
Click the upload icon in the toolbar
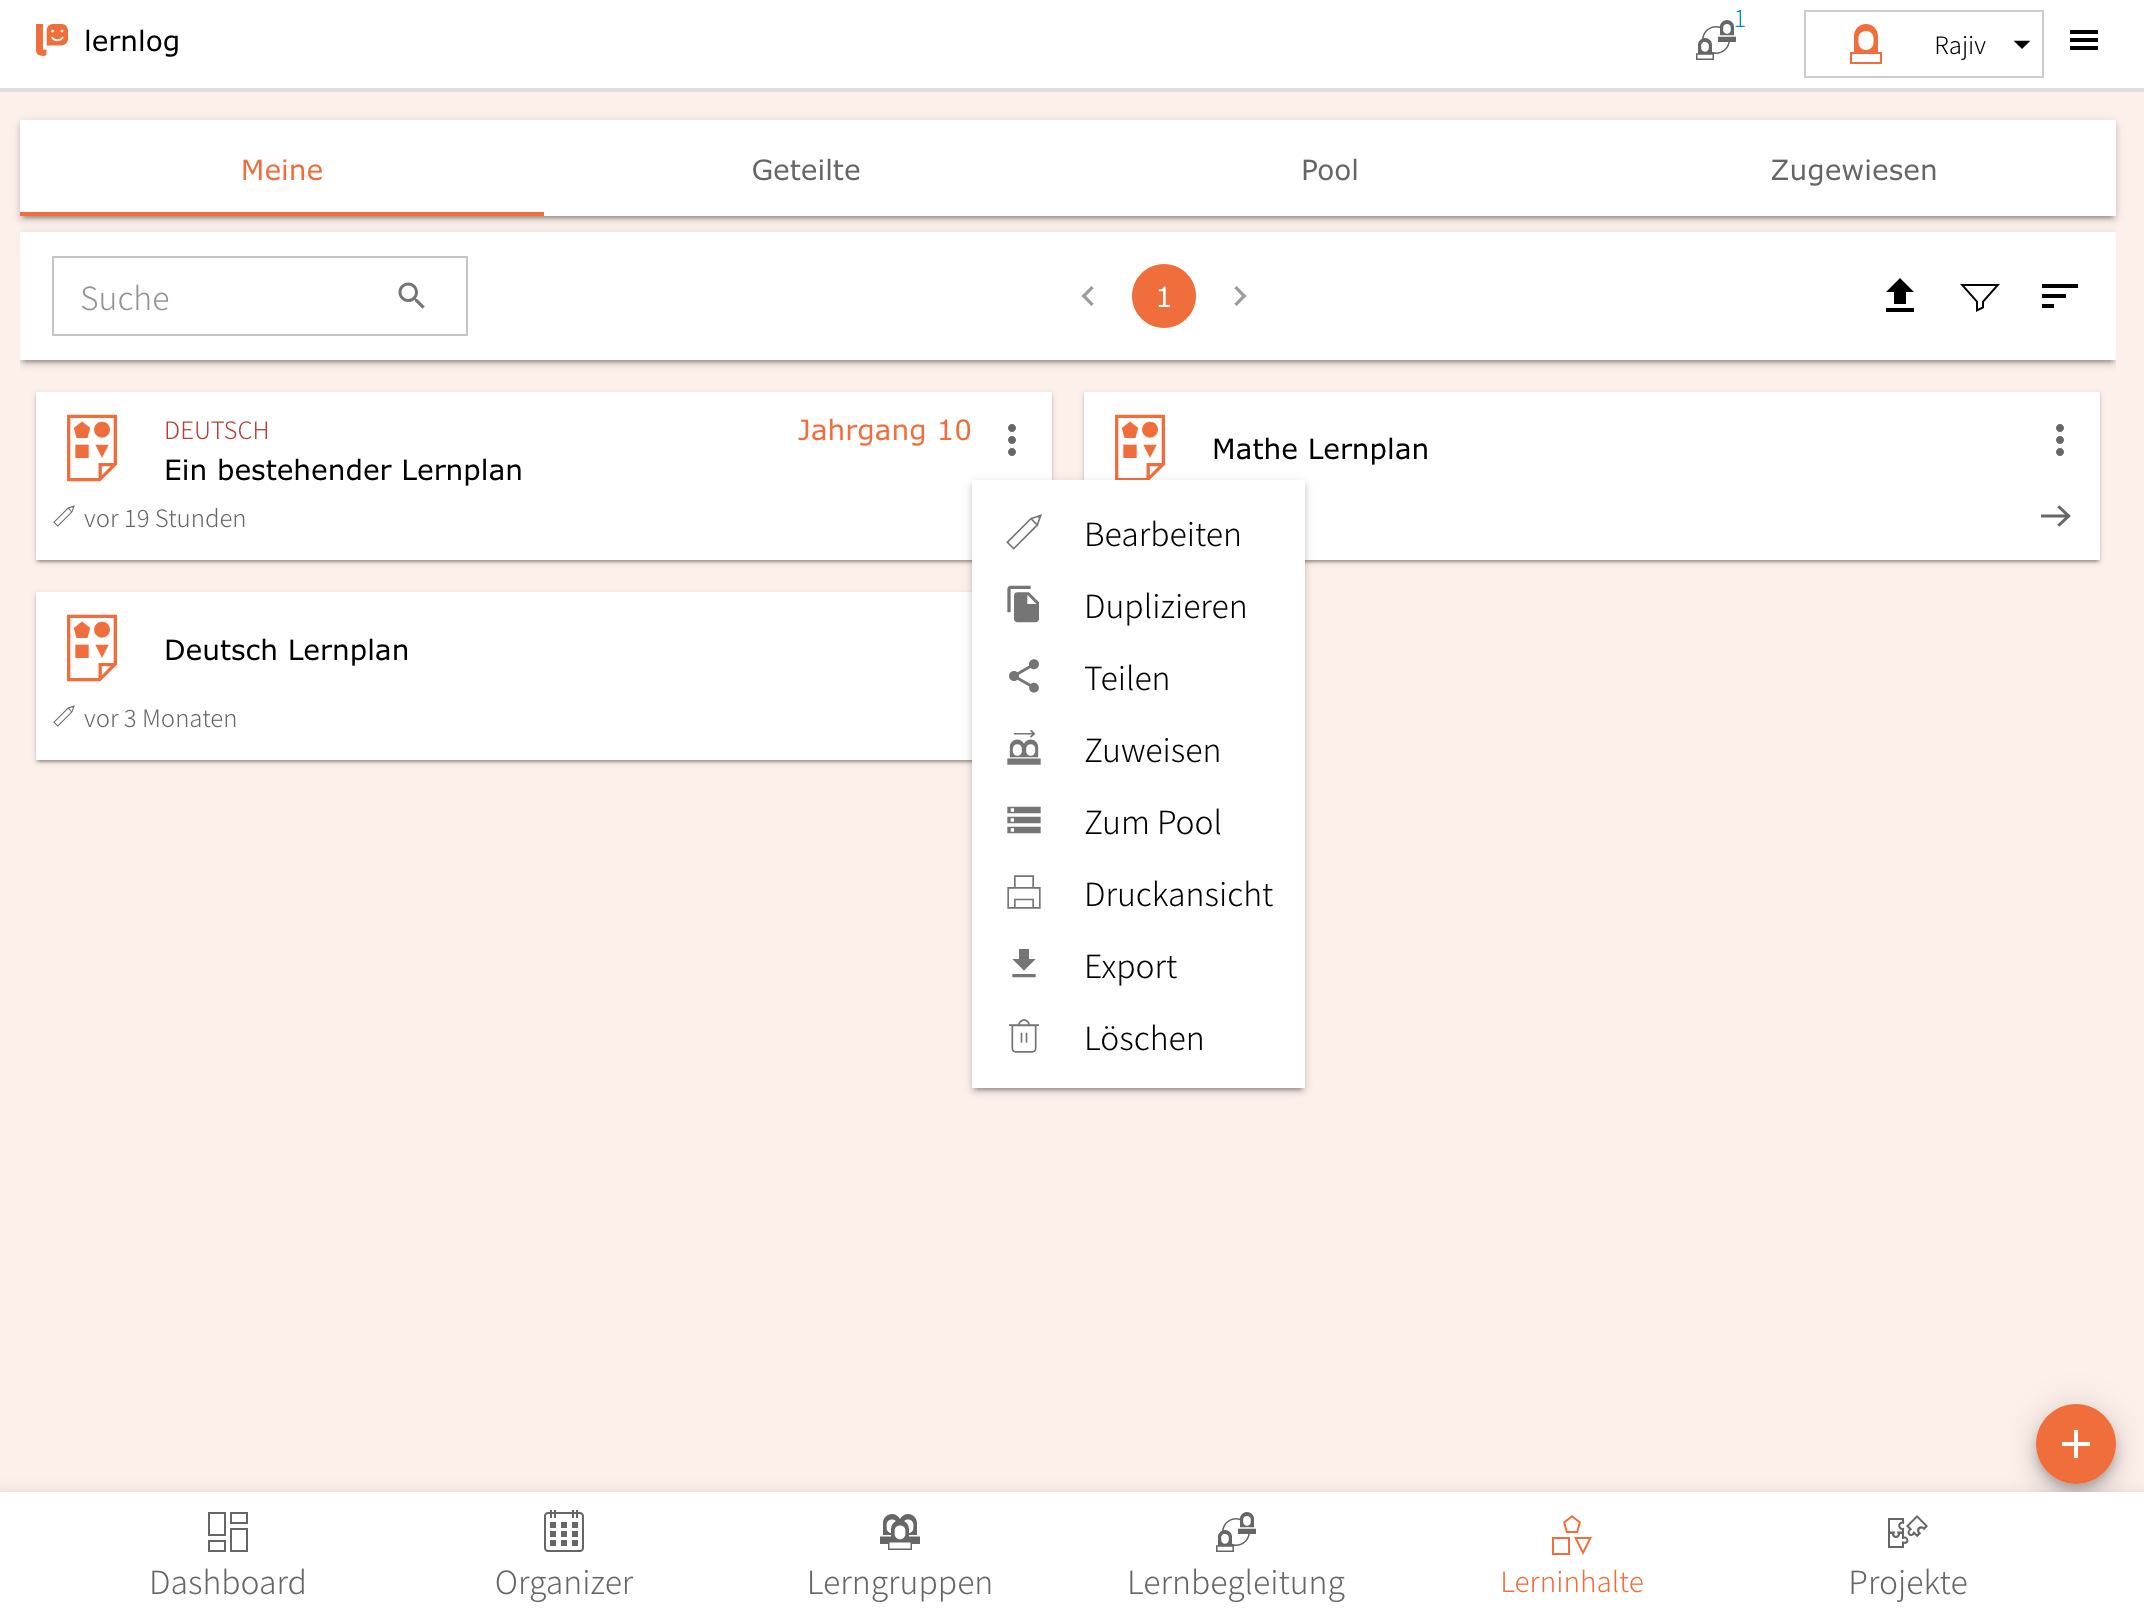(x=1899, y=296)
